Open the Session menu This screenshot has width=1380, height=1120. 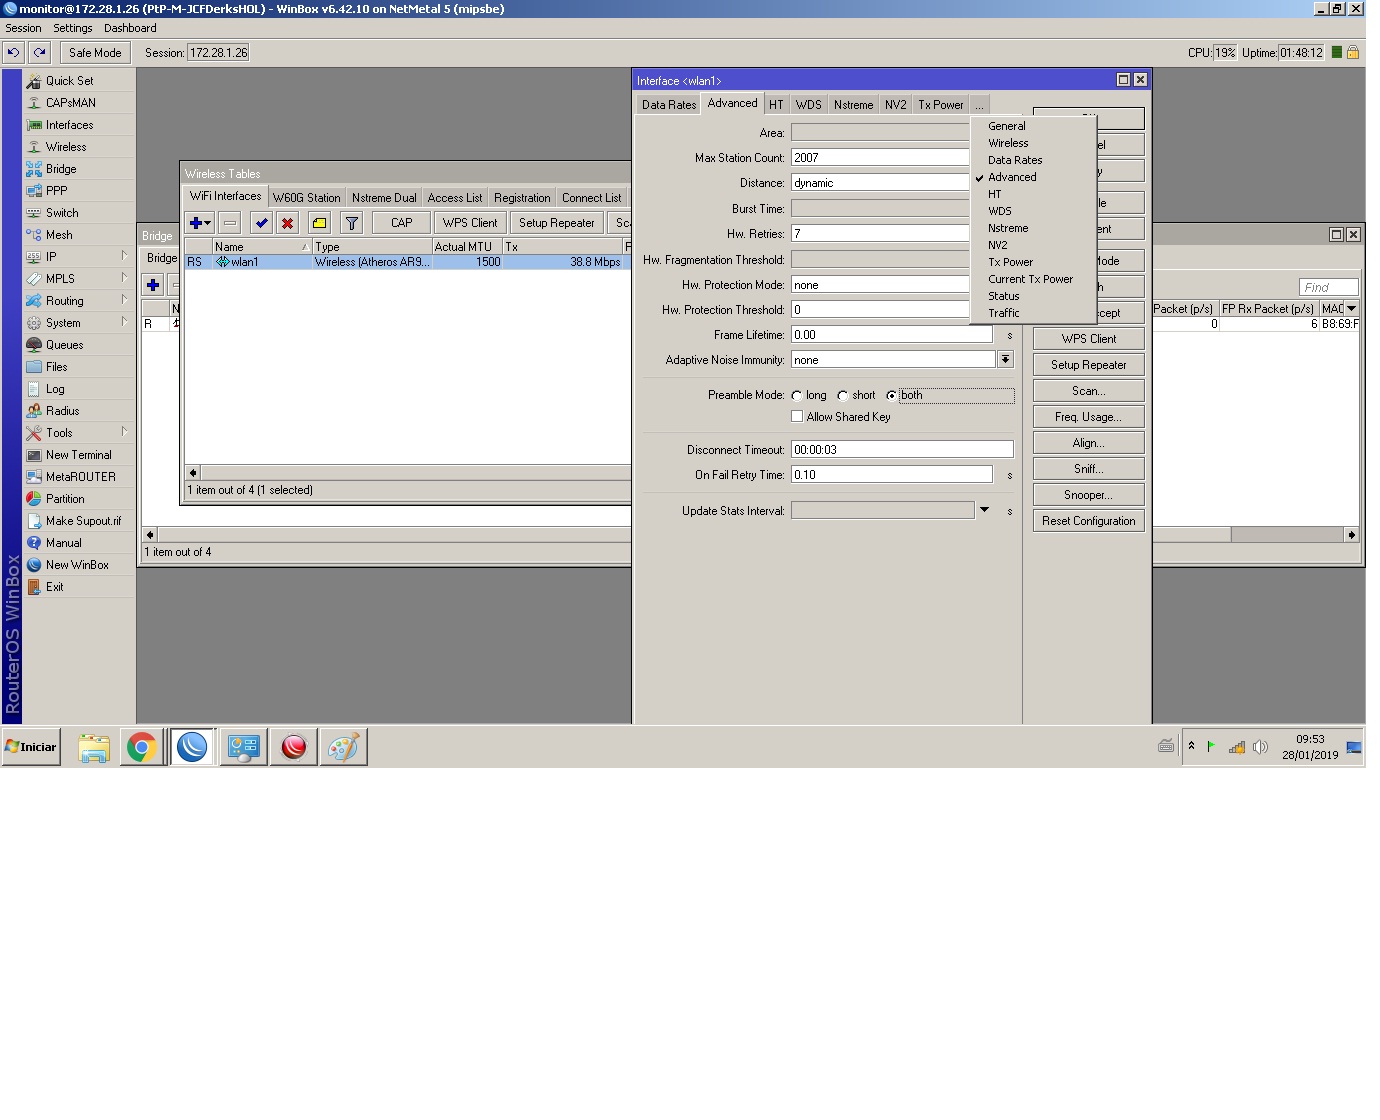coord(24,28)
